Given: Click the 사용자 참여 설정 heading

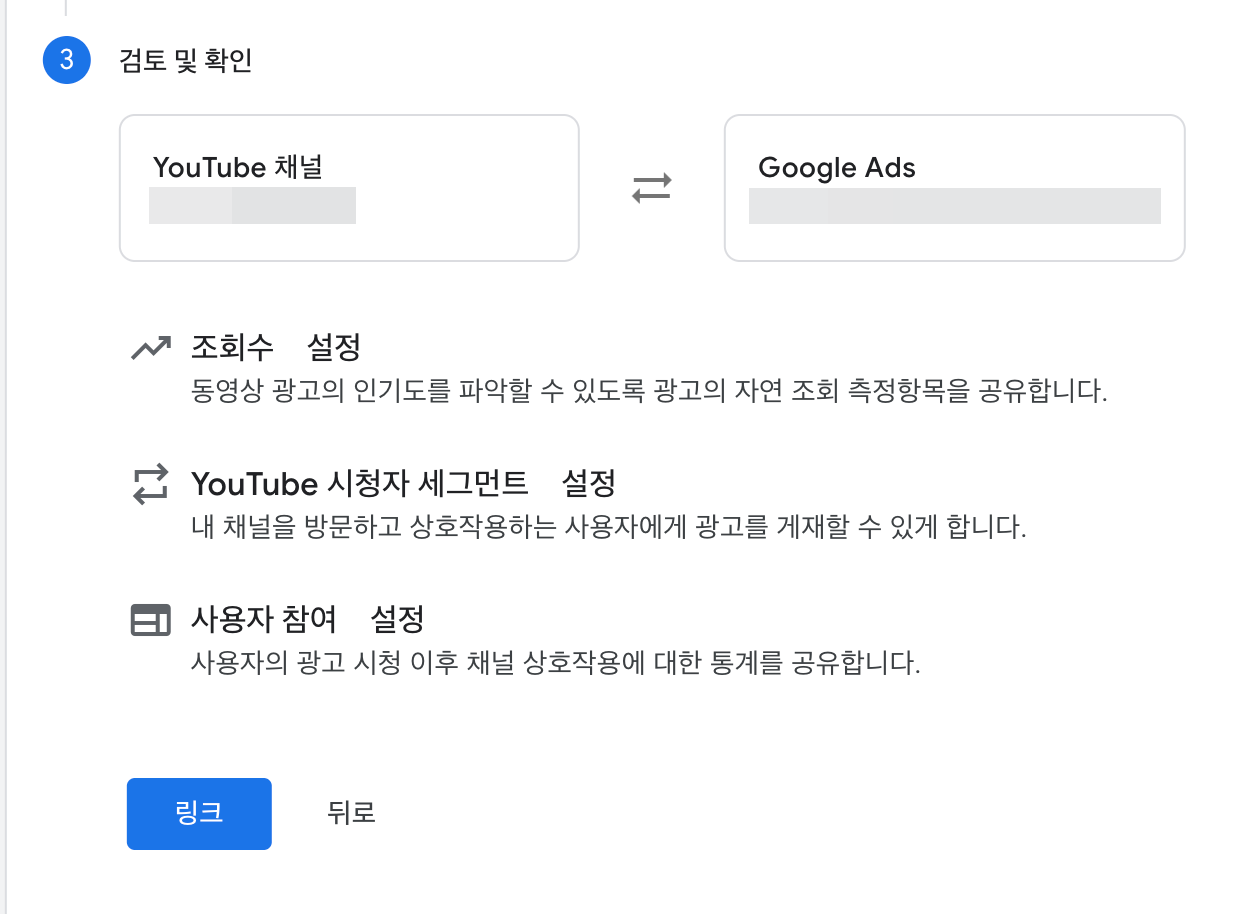Looking at the screenshot, I should (x=308, y=620).
